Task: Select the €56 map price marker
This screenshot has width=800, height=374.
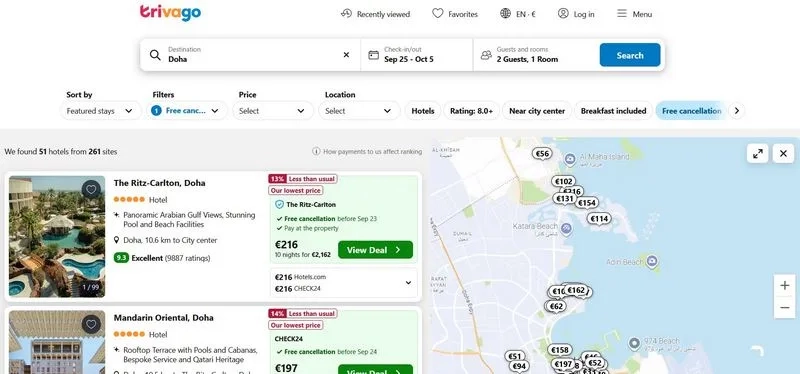Action: 542,154
